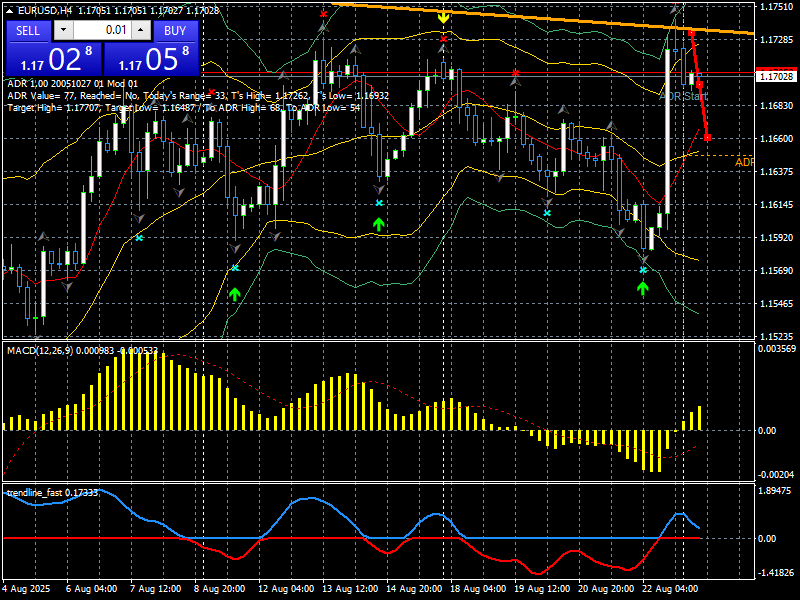
Task: Click the ADR 1,00 20051027 01 Mod 01 label
Action: click(72, 84)
